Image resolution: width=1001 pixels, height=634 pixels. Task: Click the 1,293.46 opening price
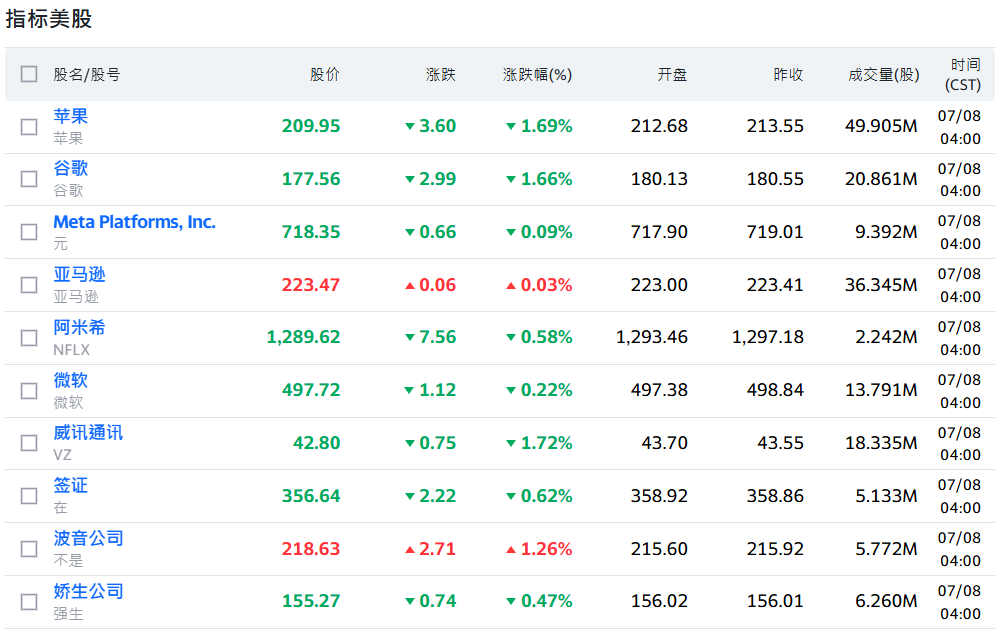click(x=652, y=337)
